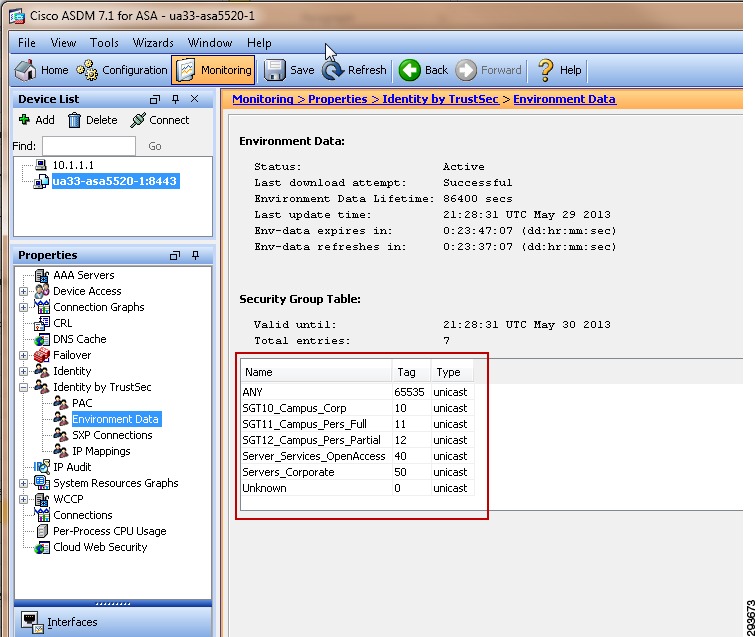Open the Wizards menu

point(153,43)
